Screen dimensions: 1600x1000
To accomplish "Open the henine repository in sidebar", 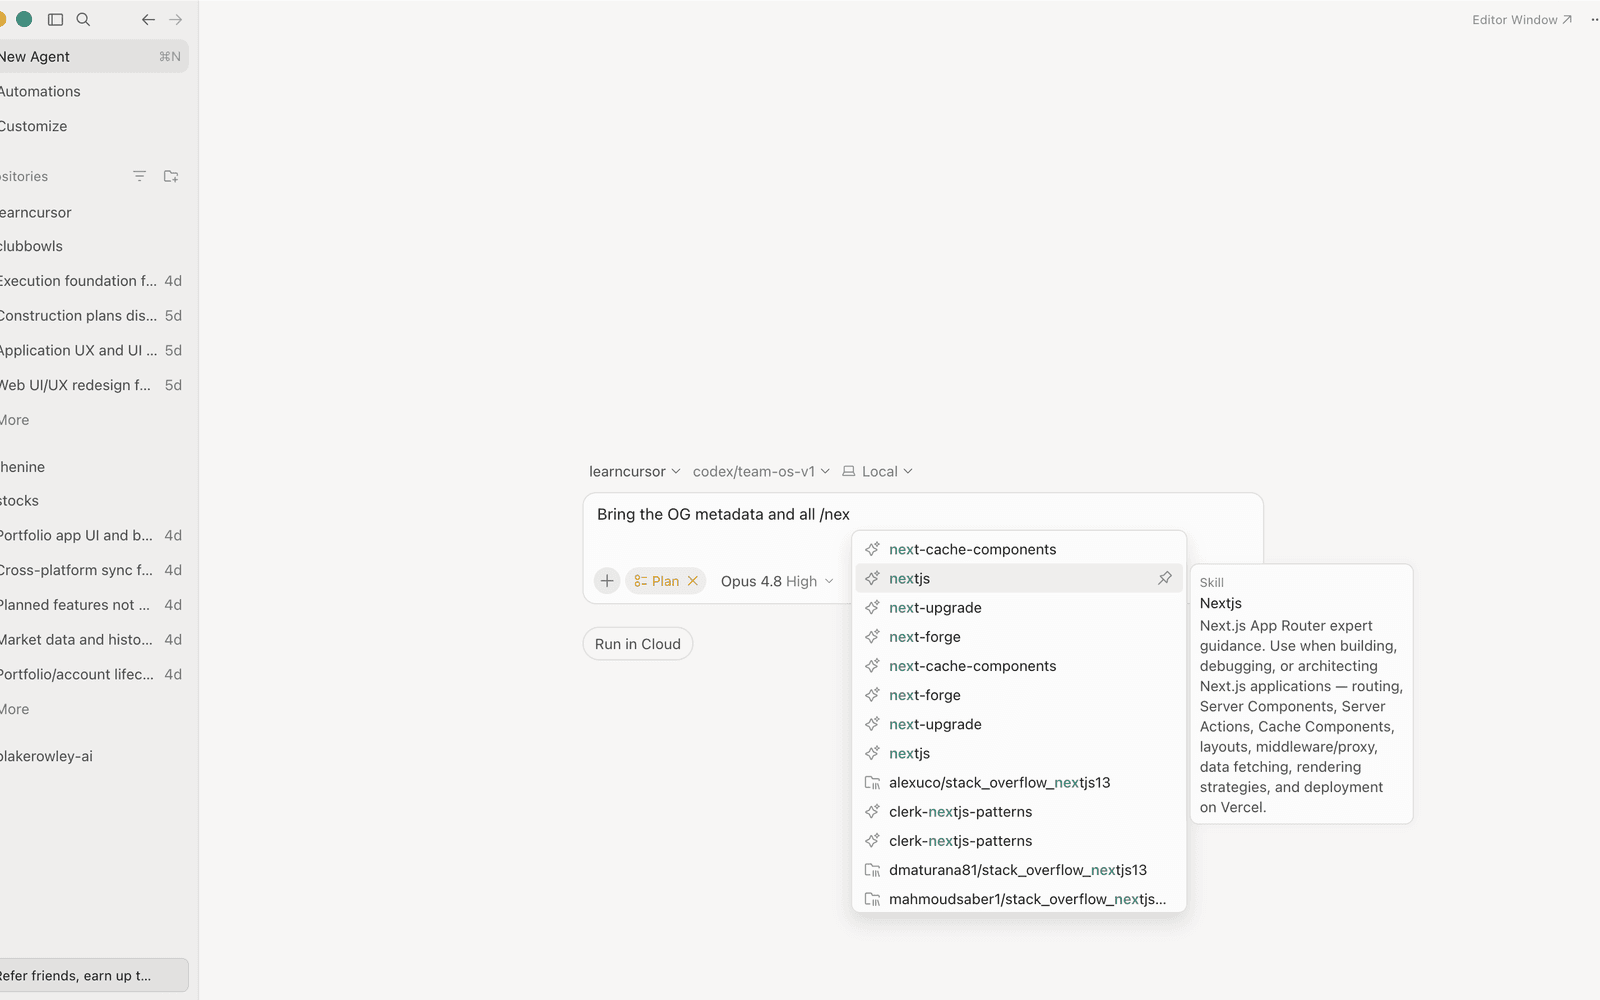I will point(94,467).
